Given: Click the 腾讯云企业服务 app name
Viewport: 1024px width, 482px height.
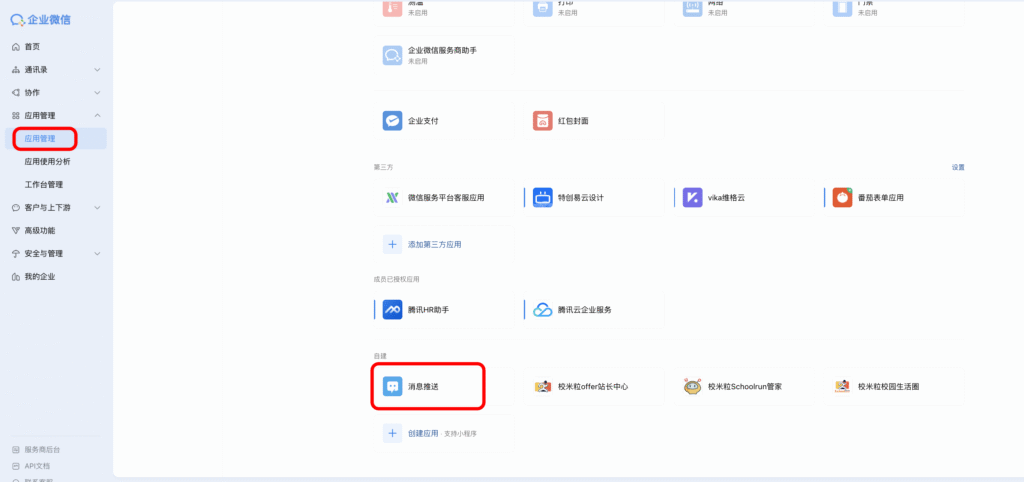Looking at the screenshot, I should coord(585,310).
